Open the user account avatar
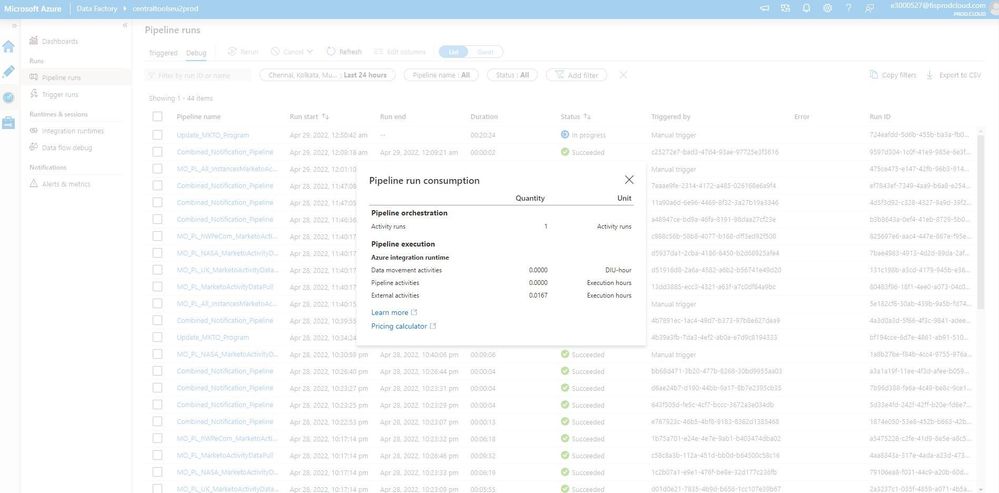 click(x=994, y=8)
